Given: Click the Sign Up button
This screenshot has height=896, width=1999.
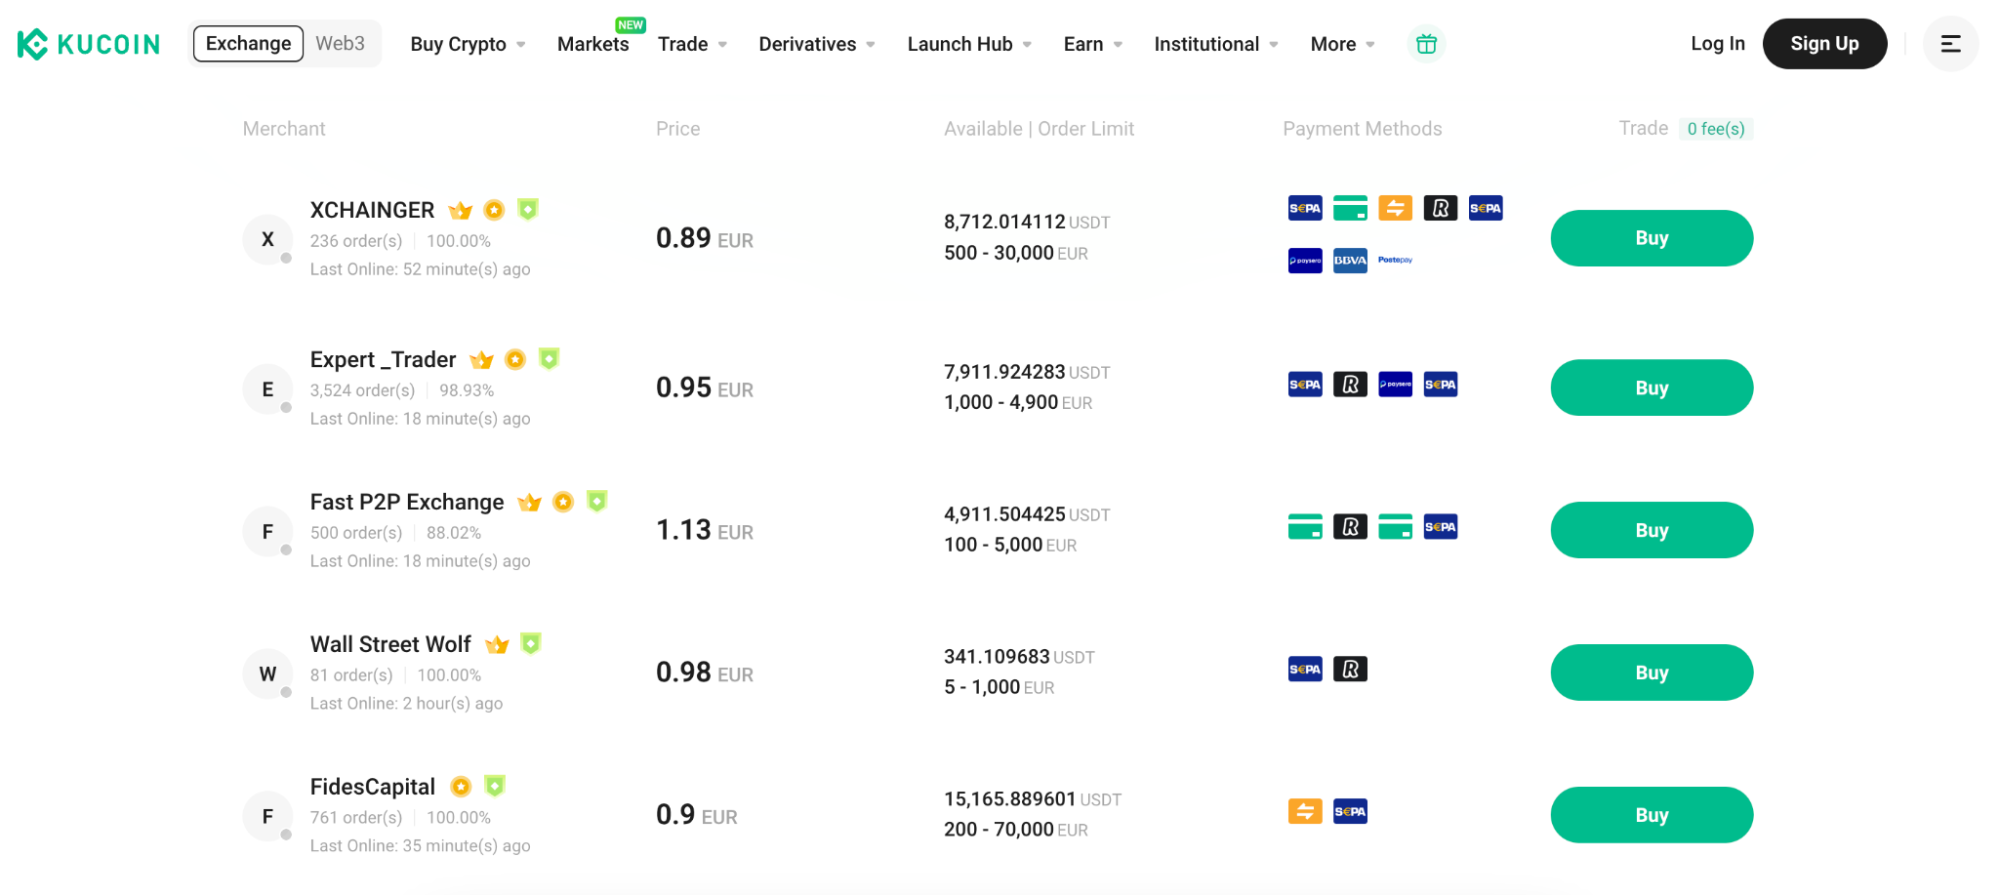Looking at the screenshot, I should click(x=1824, y=43).
